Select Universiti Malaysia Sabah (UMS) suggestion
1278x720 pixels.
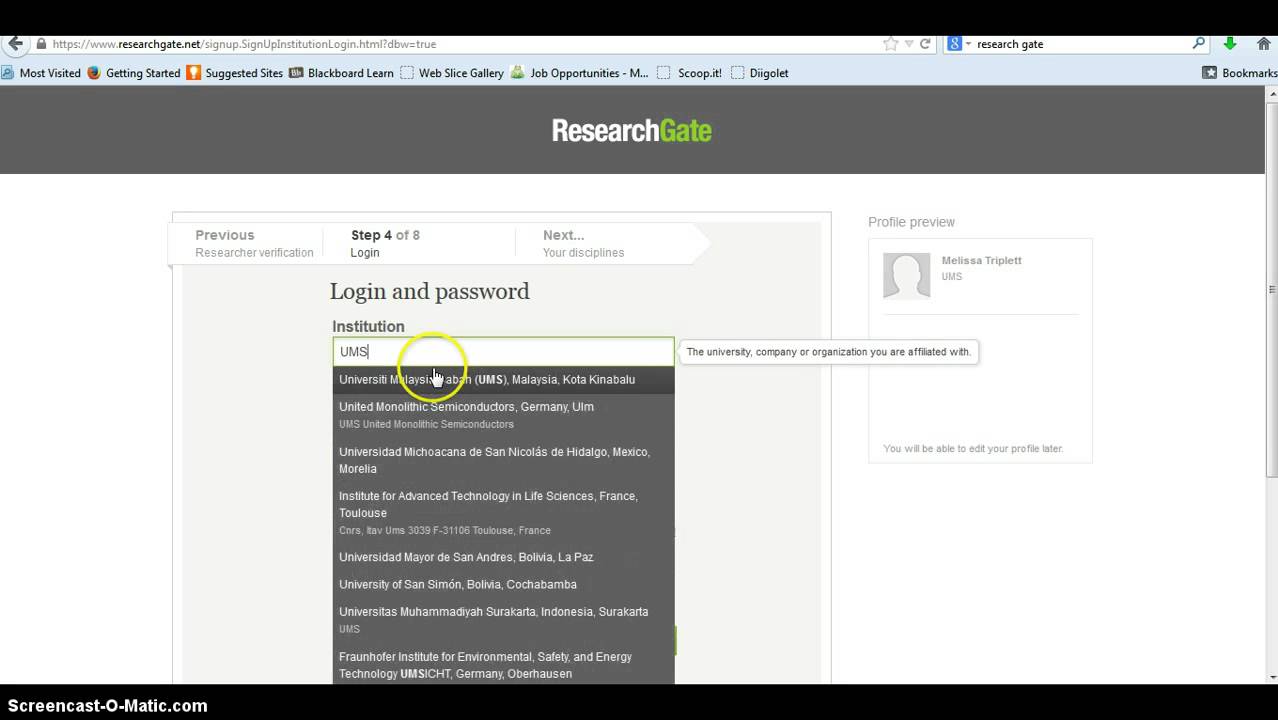click(x=503, y=380)
